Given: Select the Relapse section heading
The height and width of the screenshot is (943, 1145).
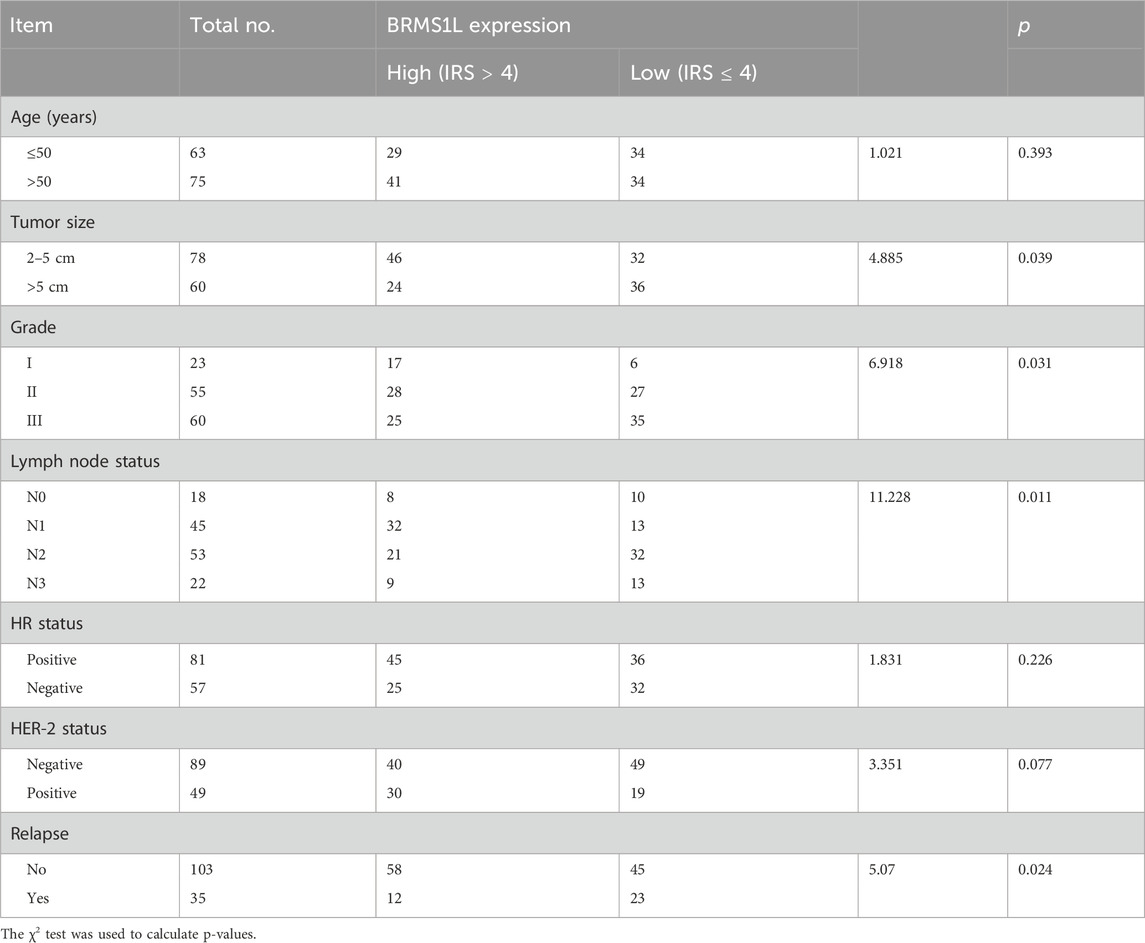Looking at the screenshot, I should (39, 834).
